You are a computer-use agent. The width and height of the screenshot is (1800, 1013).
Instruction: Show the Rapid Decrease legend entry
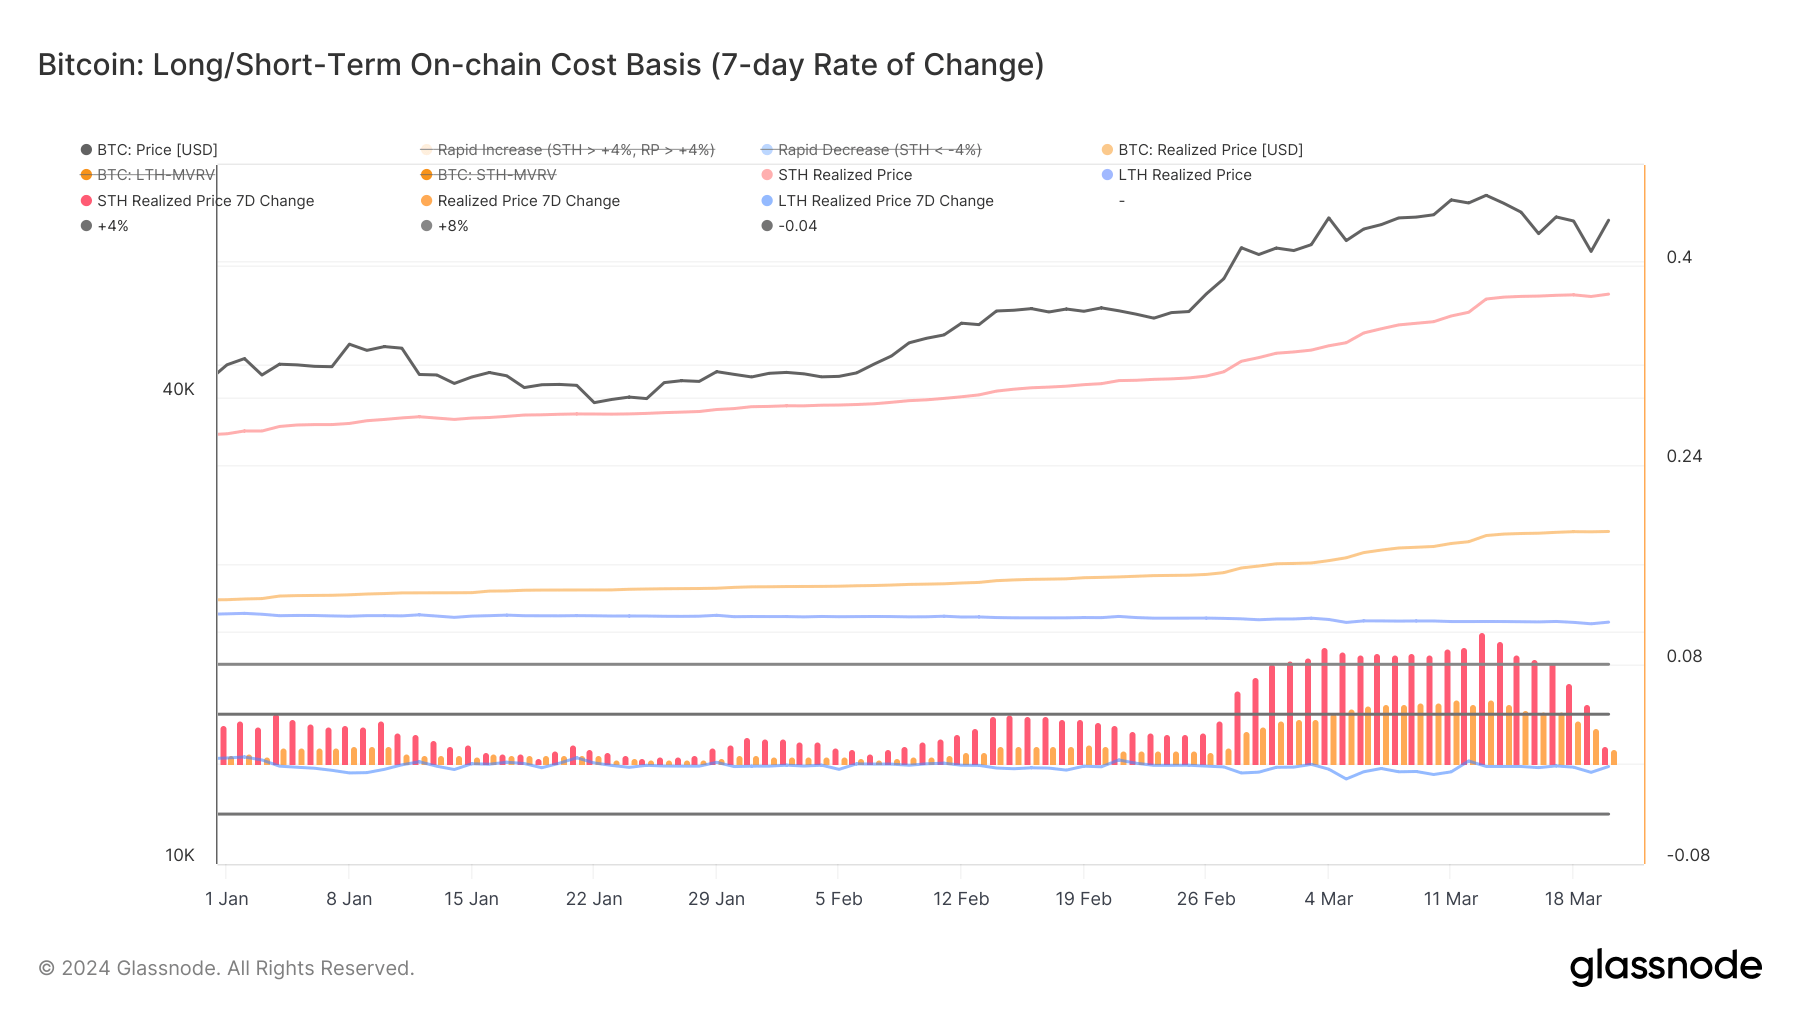tap(879, 150)
